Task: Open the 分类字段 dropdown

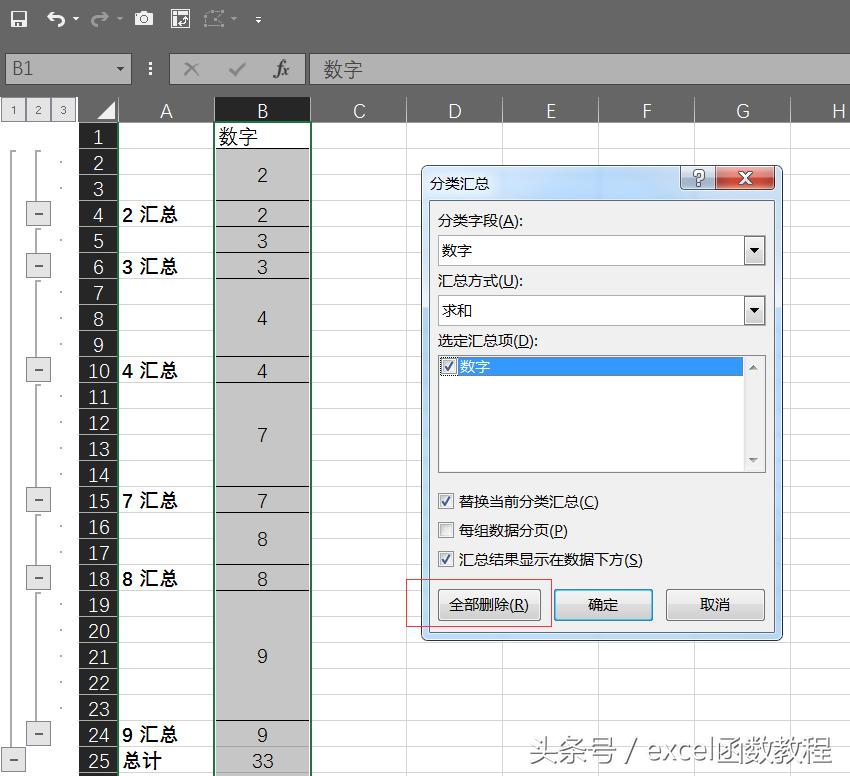Action: 755,252
